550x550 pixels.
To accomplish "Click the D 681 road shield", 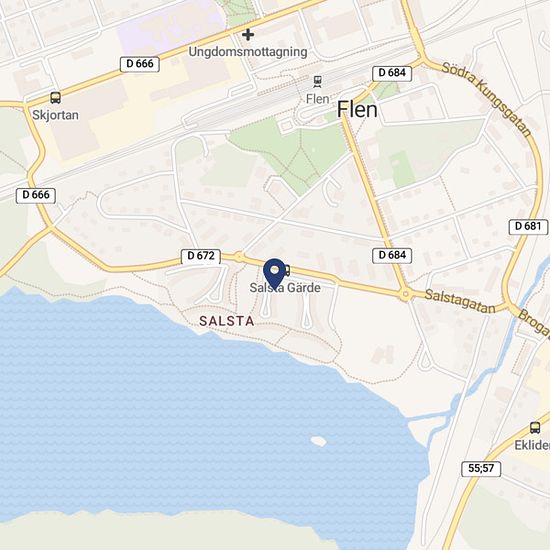I will click(528, 227).
